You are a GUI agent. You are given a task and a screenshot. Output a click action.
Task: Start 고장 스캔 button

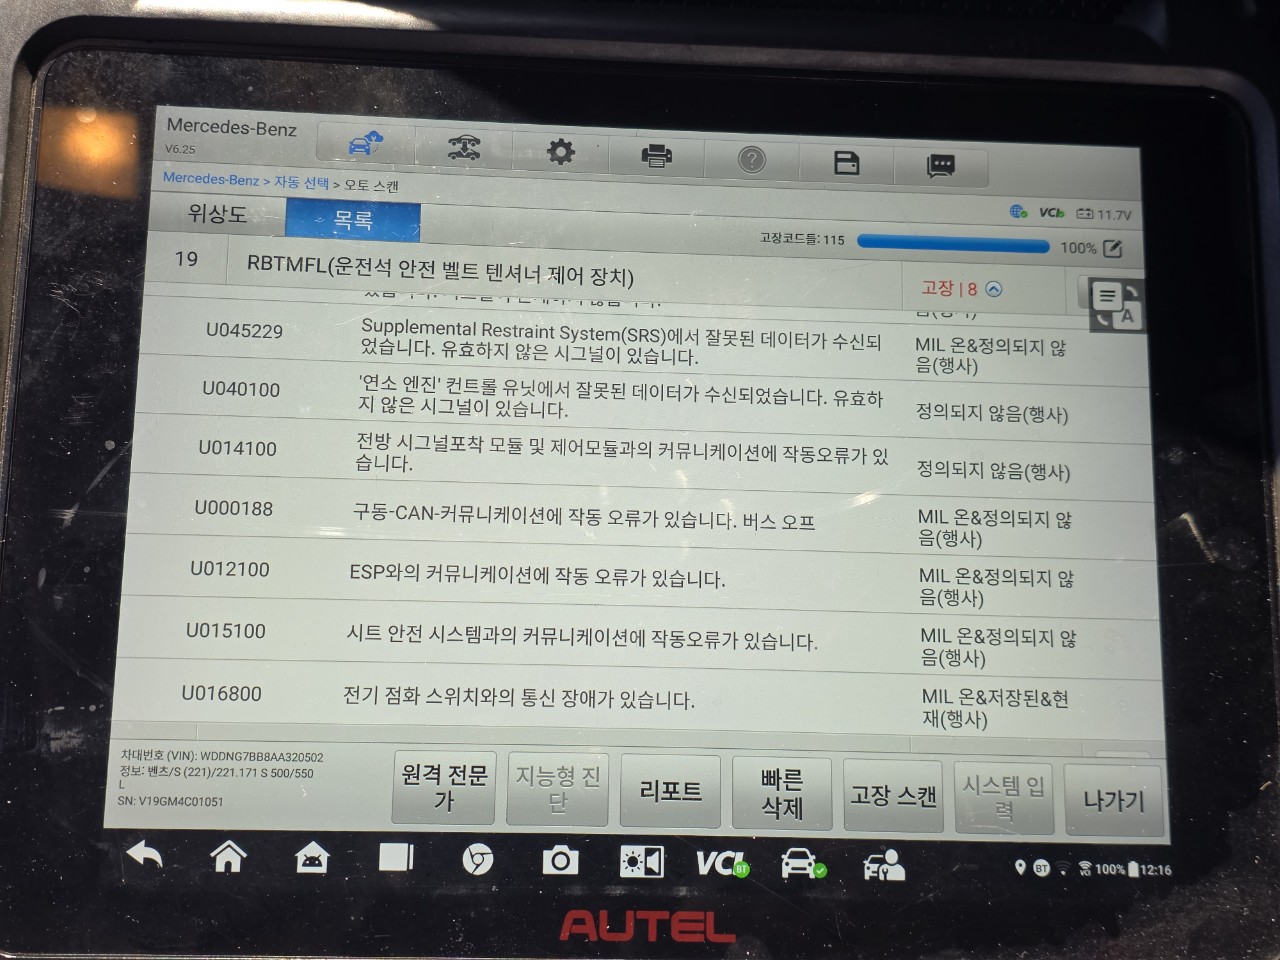pyautogui.click(x=893, y=796)
